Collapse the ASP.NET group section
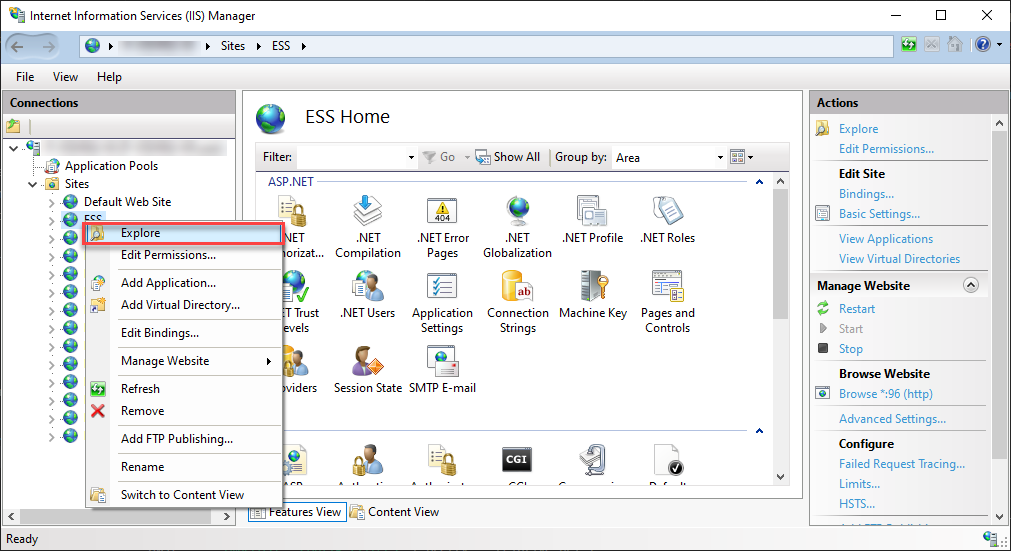Viewport: 1011px width, 551px height. tap(760, 182)
